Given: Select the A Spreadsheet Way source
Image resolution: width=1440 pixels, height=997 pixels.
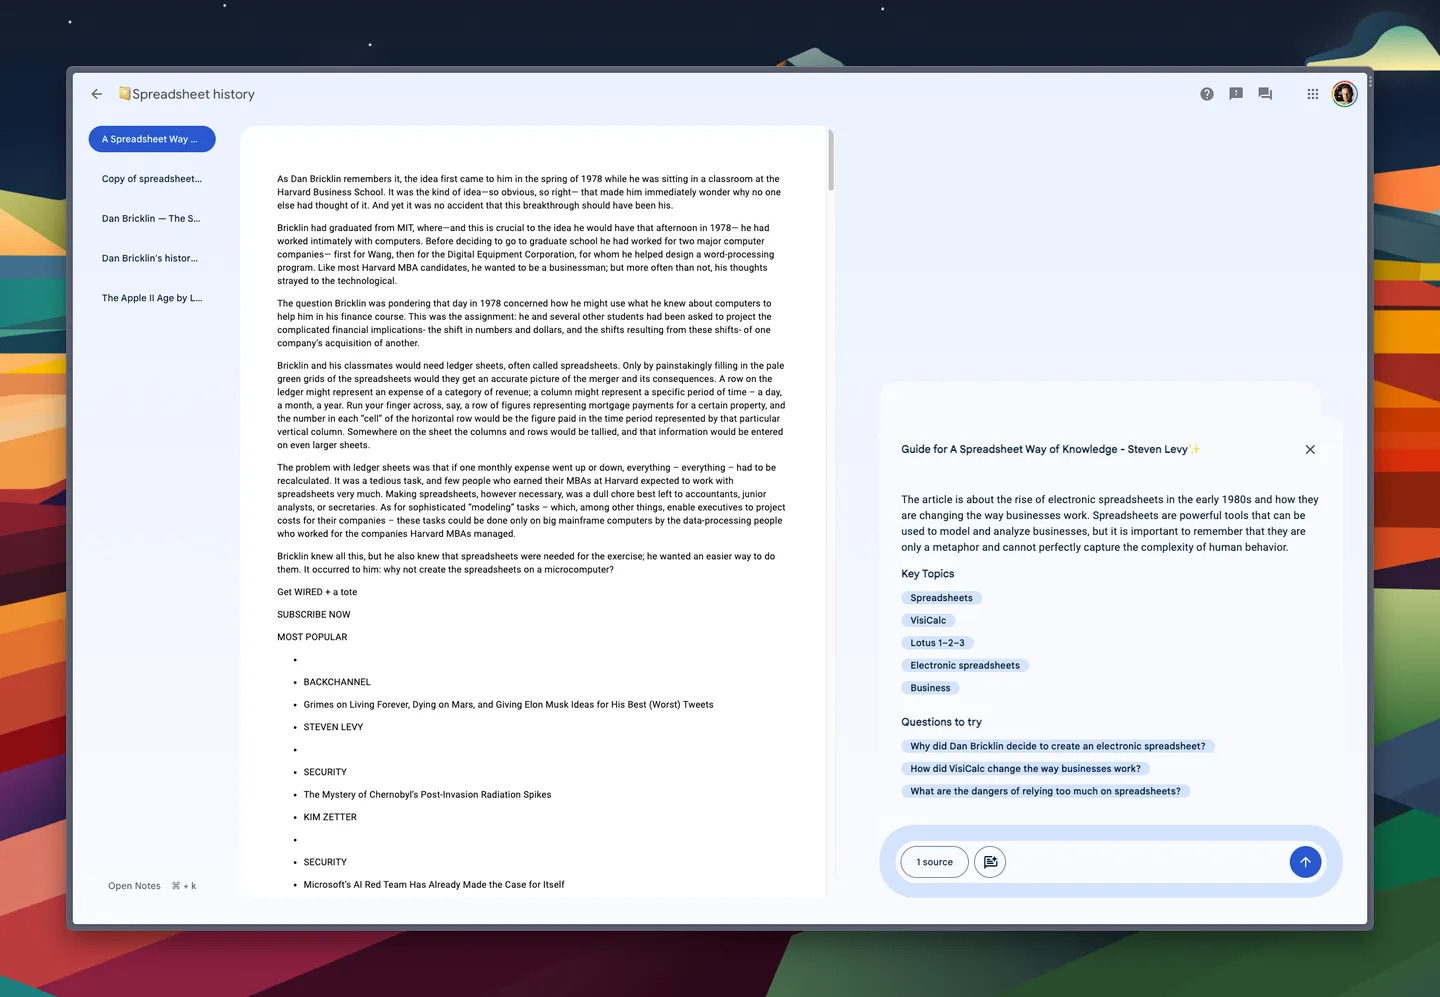Looking at the screenshot, I should pos(152,139).
